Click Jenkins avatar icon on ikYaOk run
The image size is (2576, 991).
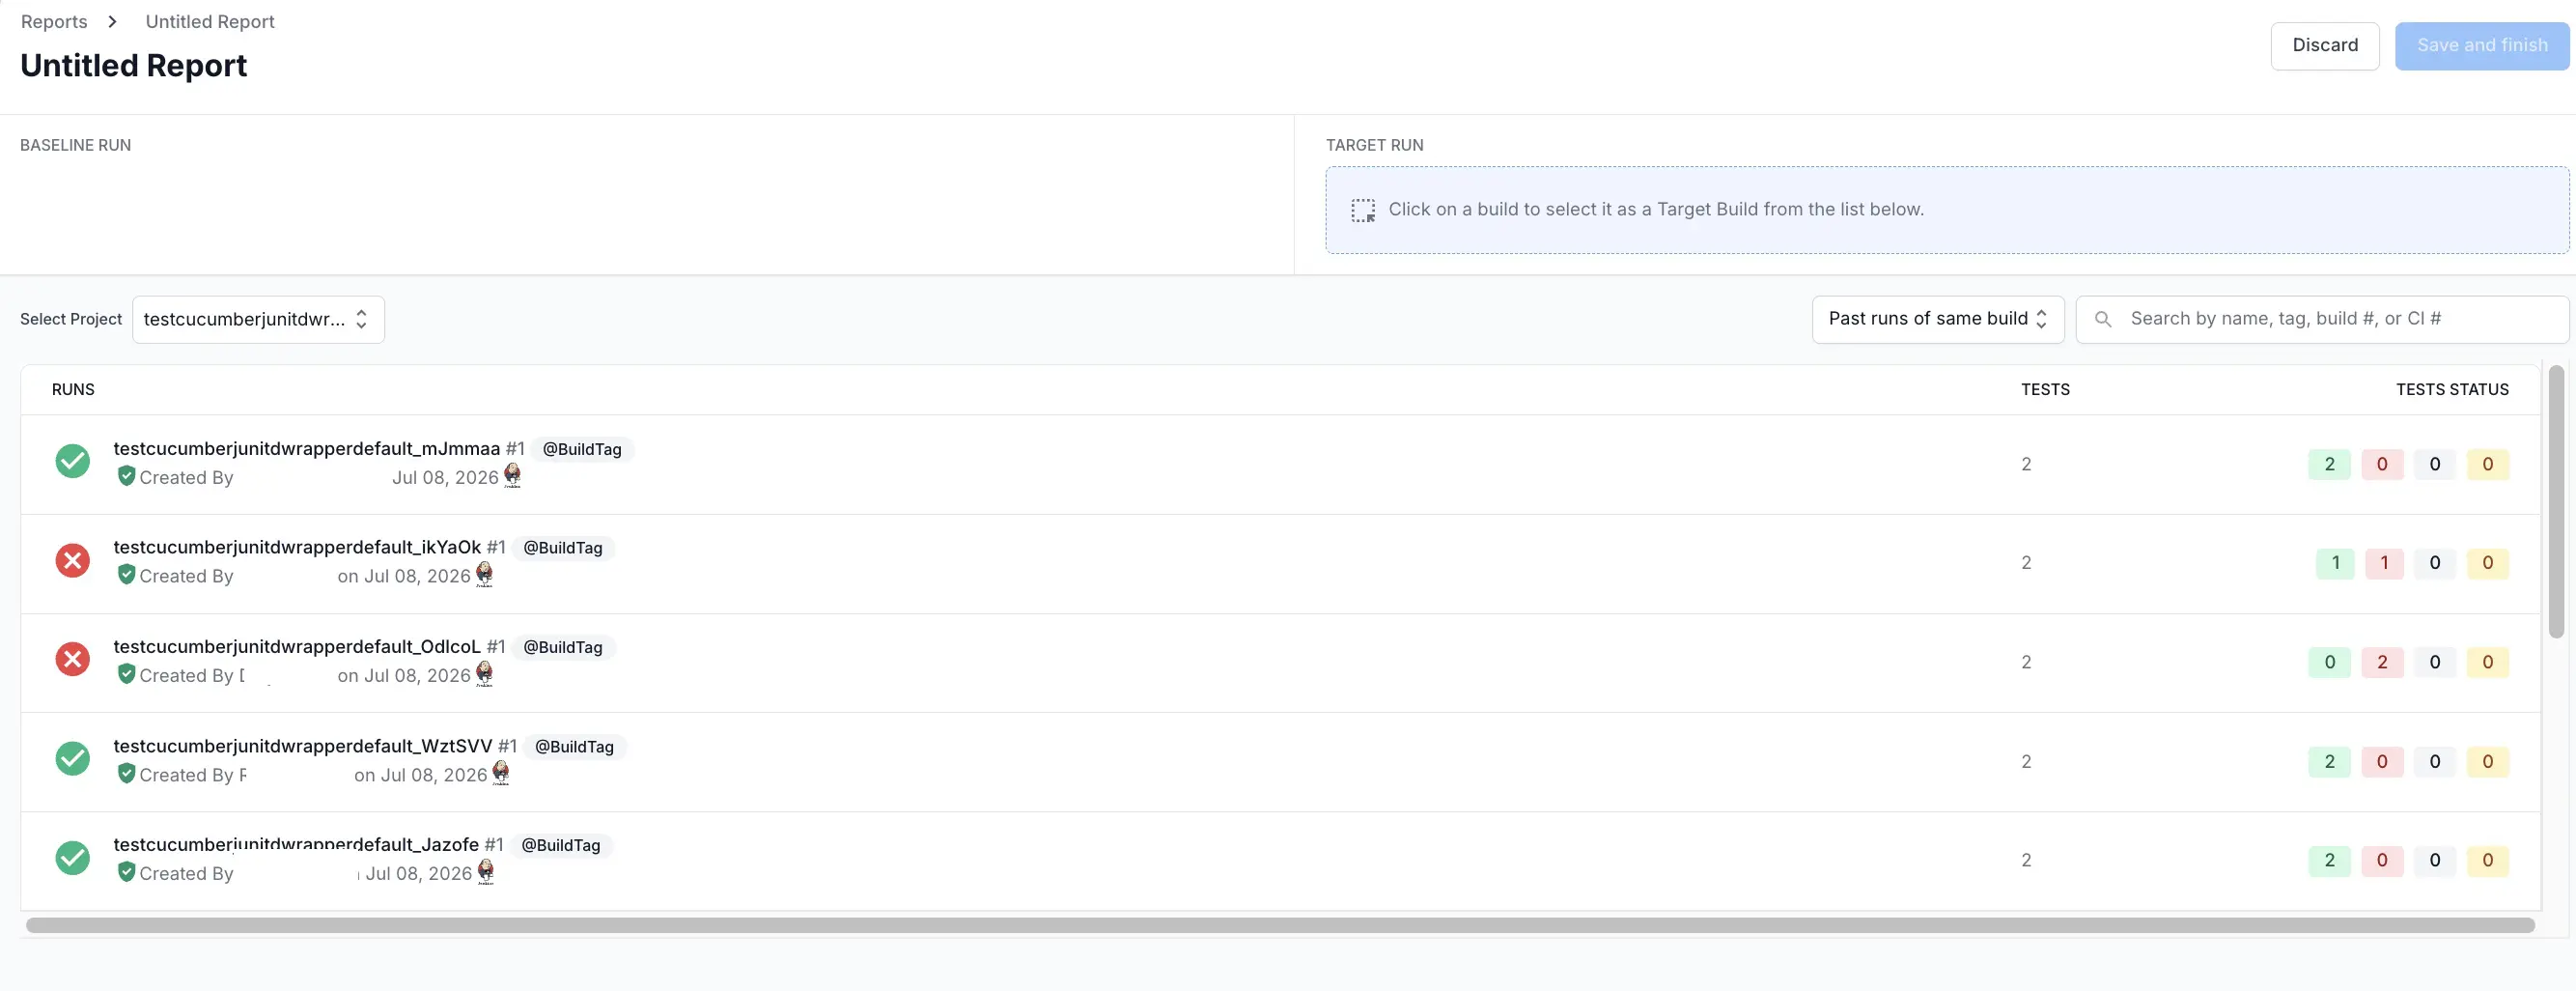484,574
